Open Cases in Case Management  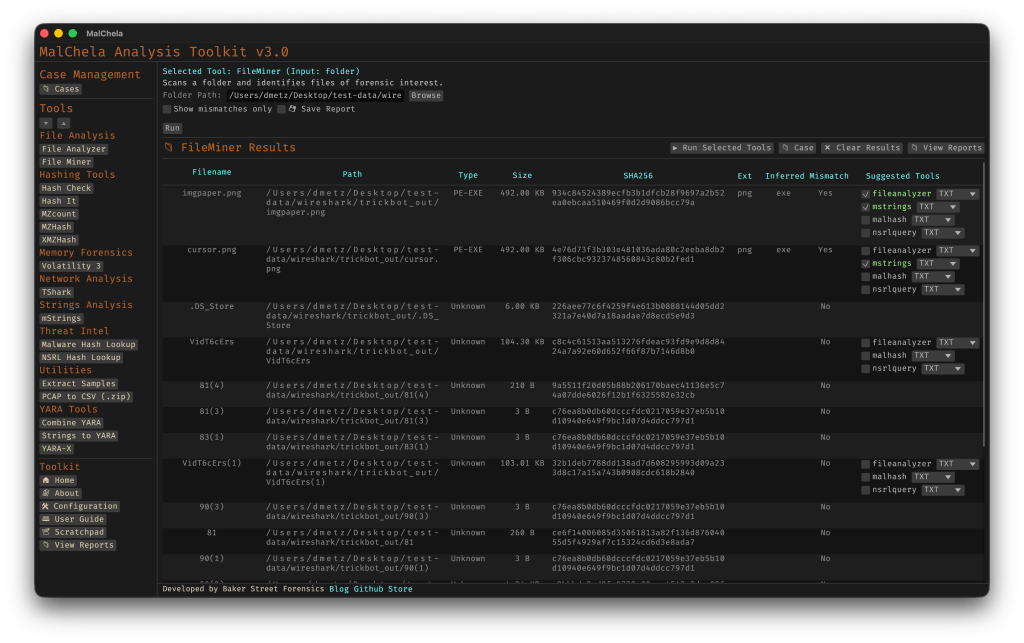click(x=60, y=89)
